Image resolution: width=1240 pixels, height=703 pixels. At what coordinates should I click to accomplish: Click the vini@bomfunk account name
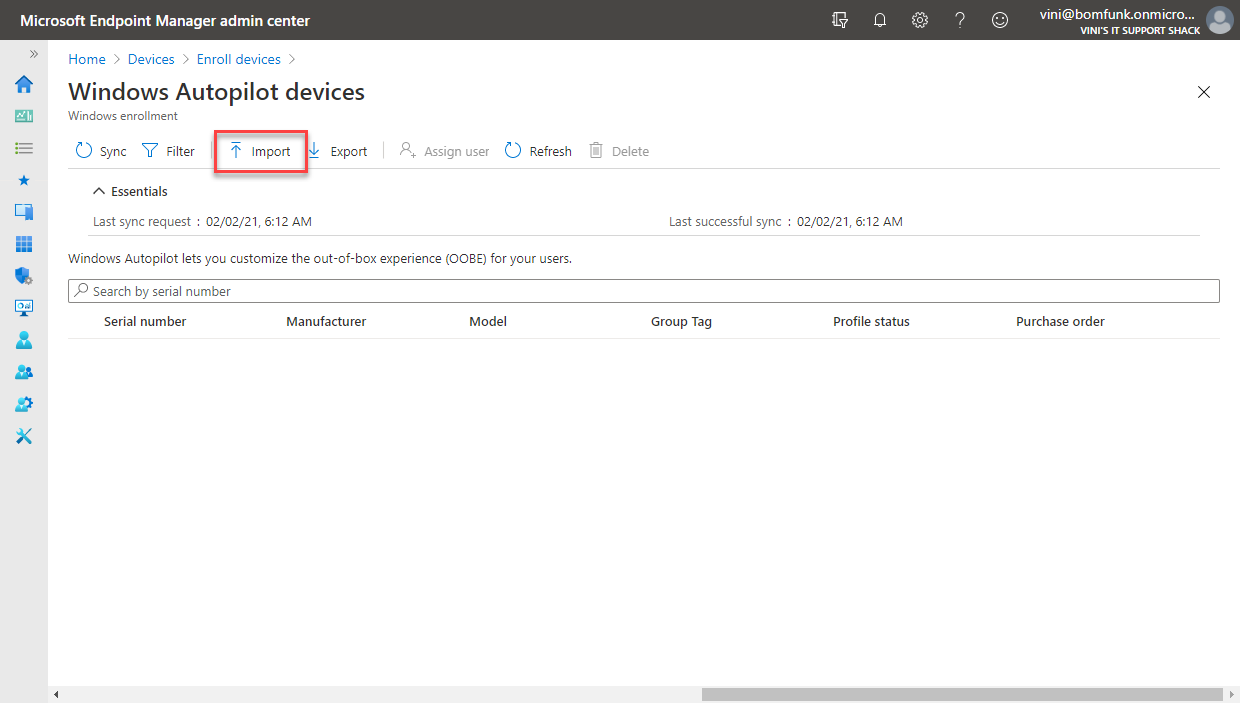tap(1118, 14)
